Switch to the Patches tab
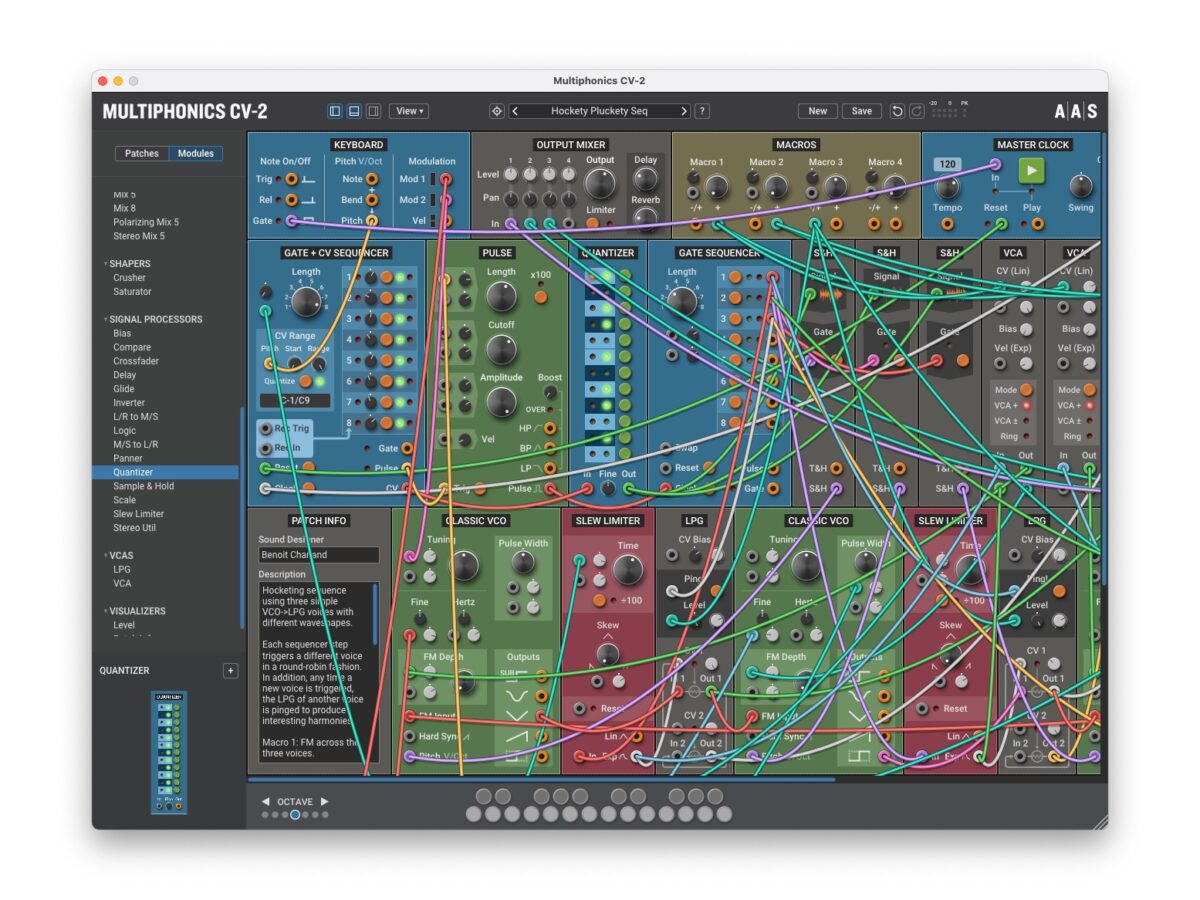The image size is (1200, 900). tap(141, 154)
